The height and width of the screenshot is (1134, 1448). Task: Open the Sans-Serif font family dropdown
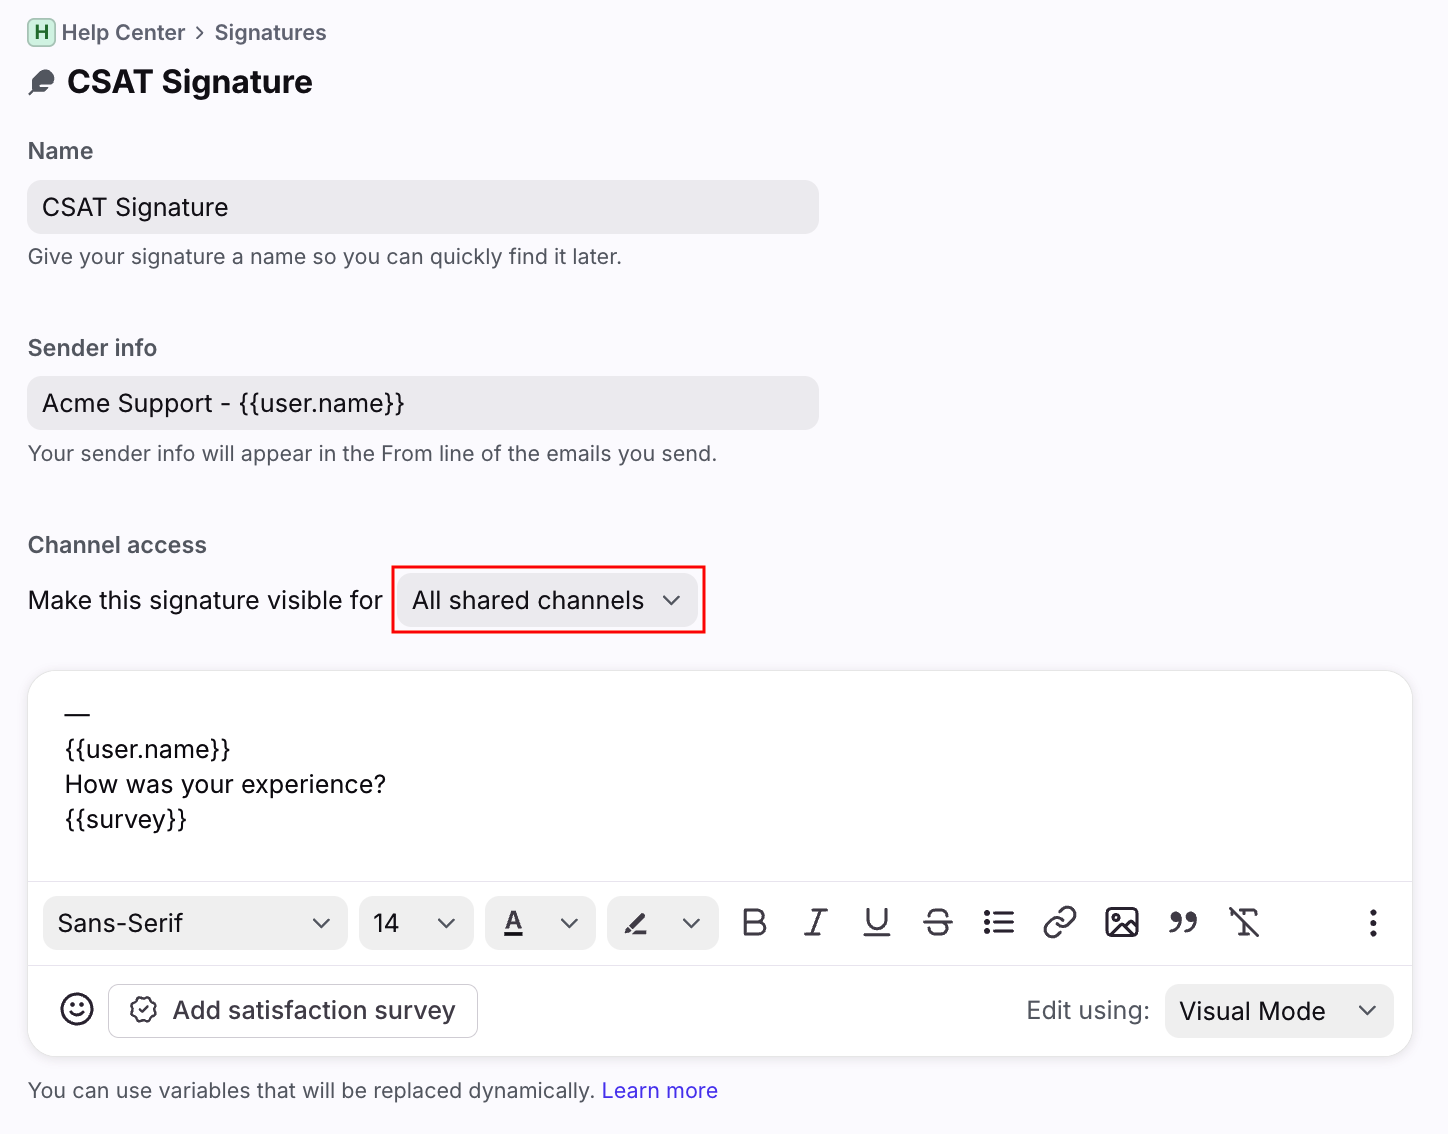(195, 923)
